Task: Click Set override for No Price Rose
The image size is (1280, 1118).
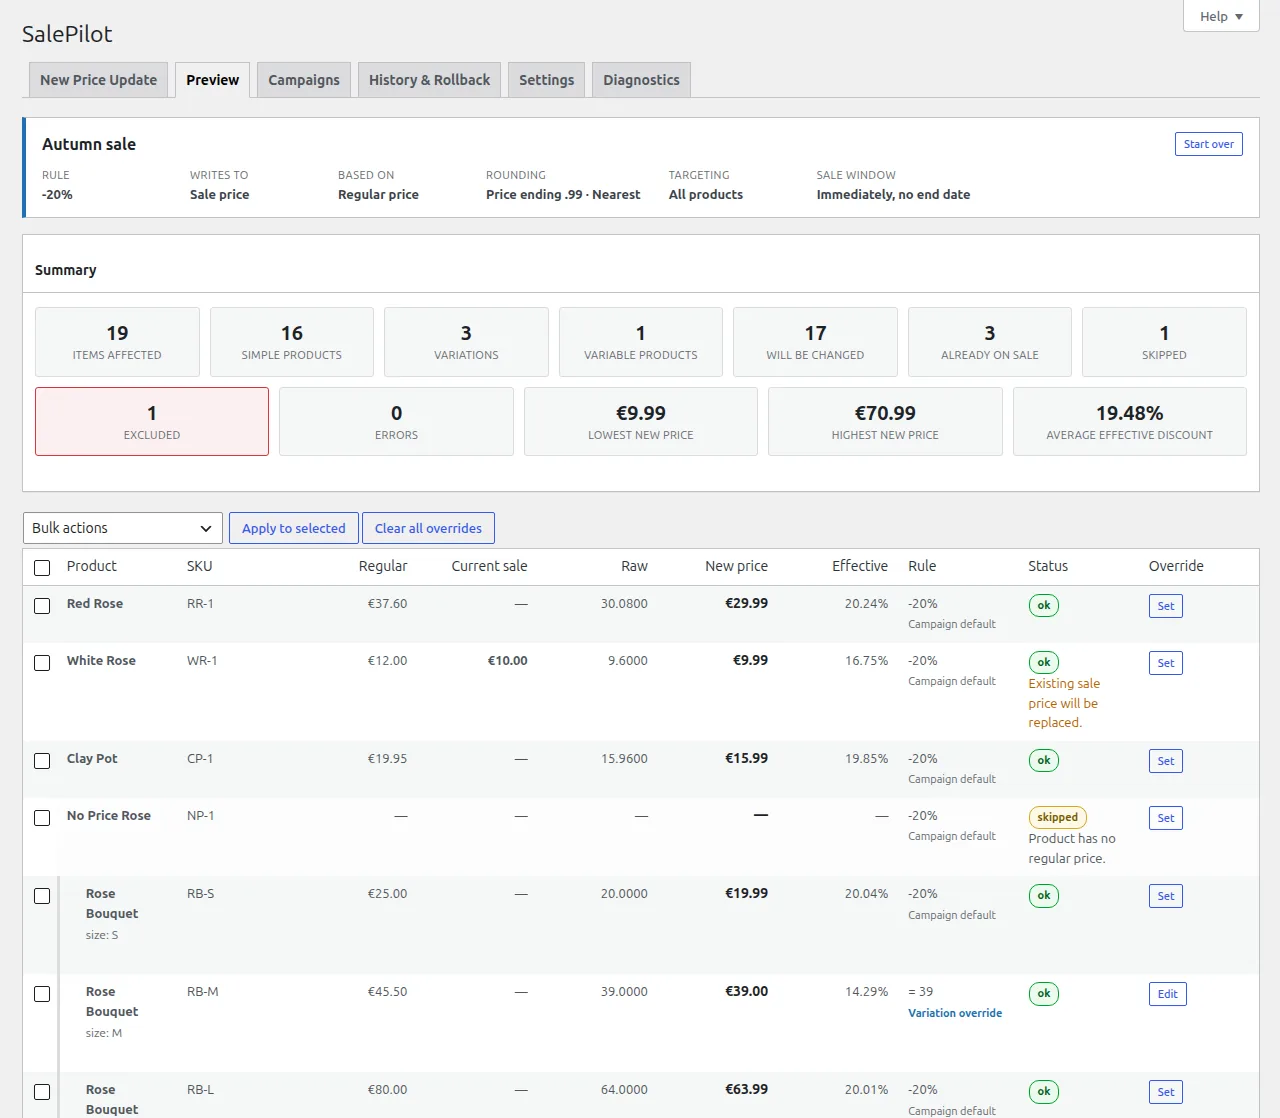Action: pos(1166,818)
